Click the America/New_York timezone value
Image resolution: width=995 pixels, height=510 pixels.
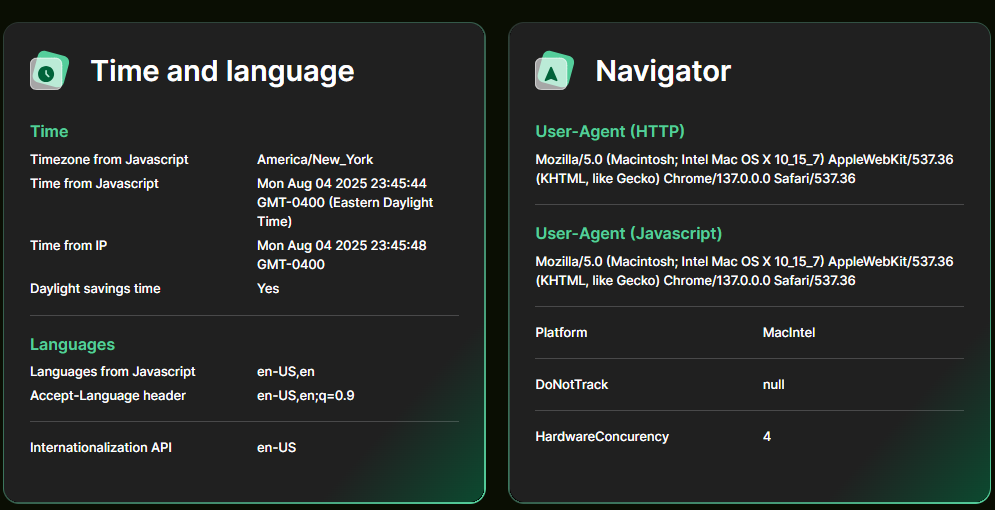point(315,159)
